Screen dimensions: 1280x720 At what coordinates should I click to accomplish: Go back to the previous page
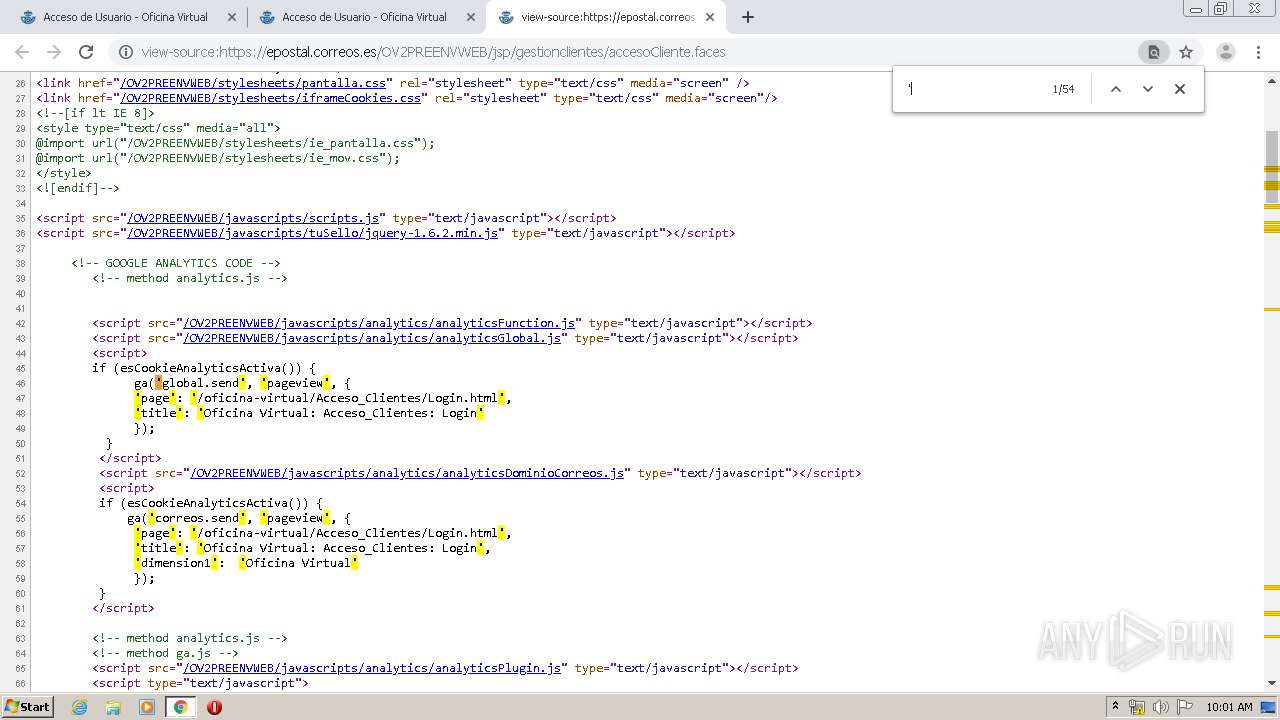click(x=22, y=52)
